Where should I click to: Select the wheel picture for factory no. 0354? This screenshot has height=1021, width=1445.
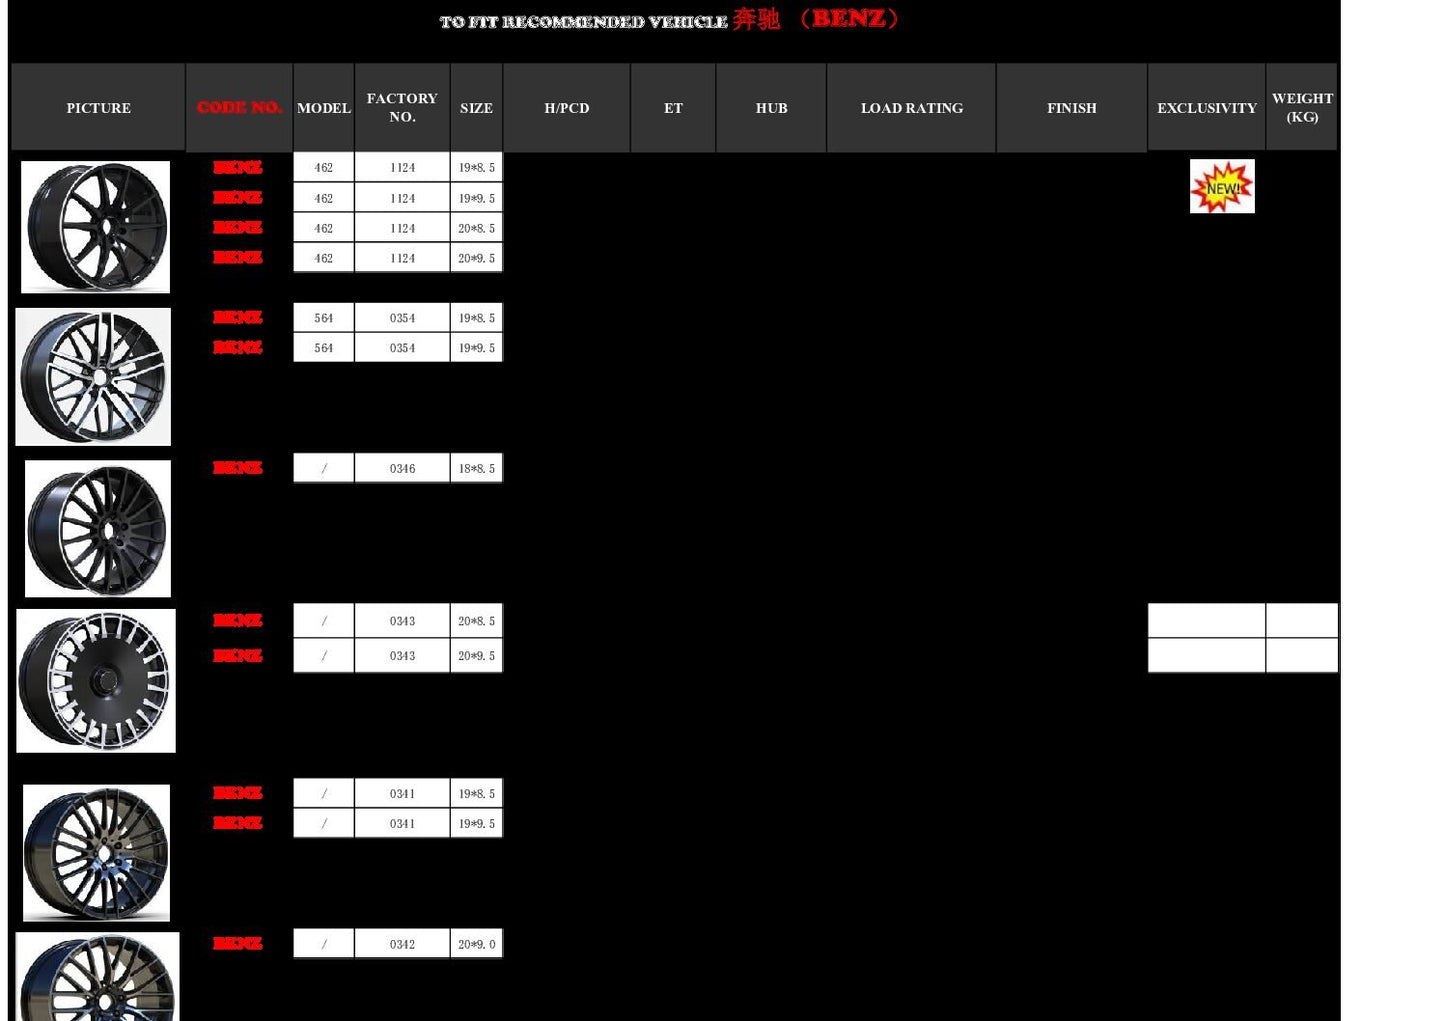(93, 377)
